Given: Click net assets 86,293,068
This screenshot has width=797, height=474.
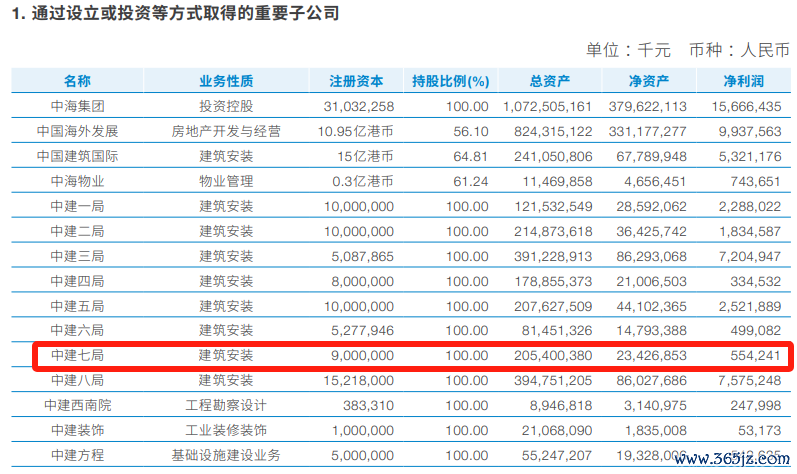Looking at the screenshot, I should pyautogui.click(x=652, y=256).
